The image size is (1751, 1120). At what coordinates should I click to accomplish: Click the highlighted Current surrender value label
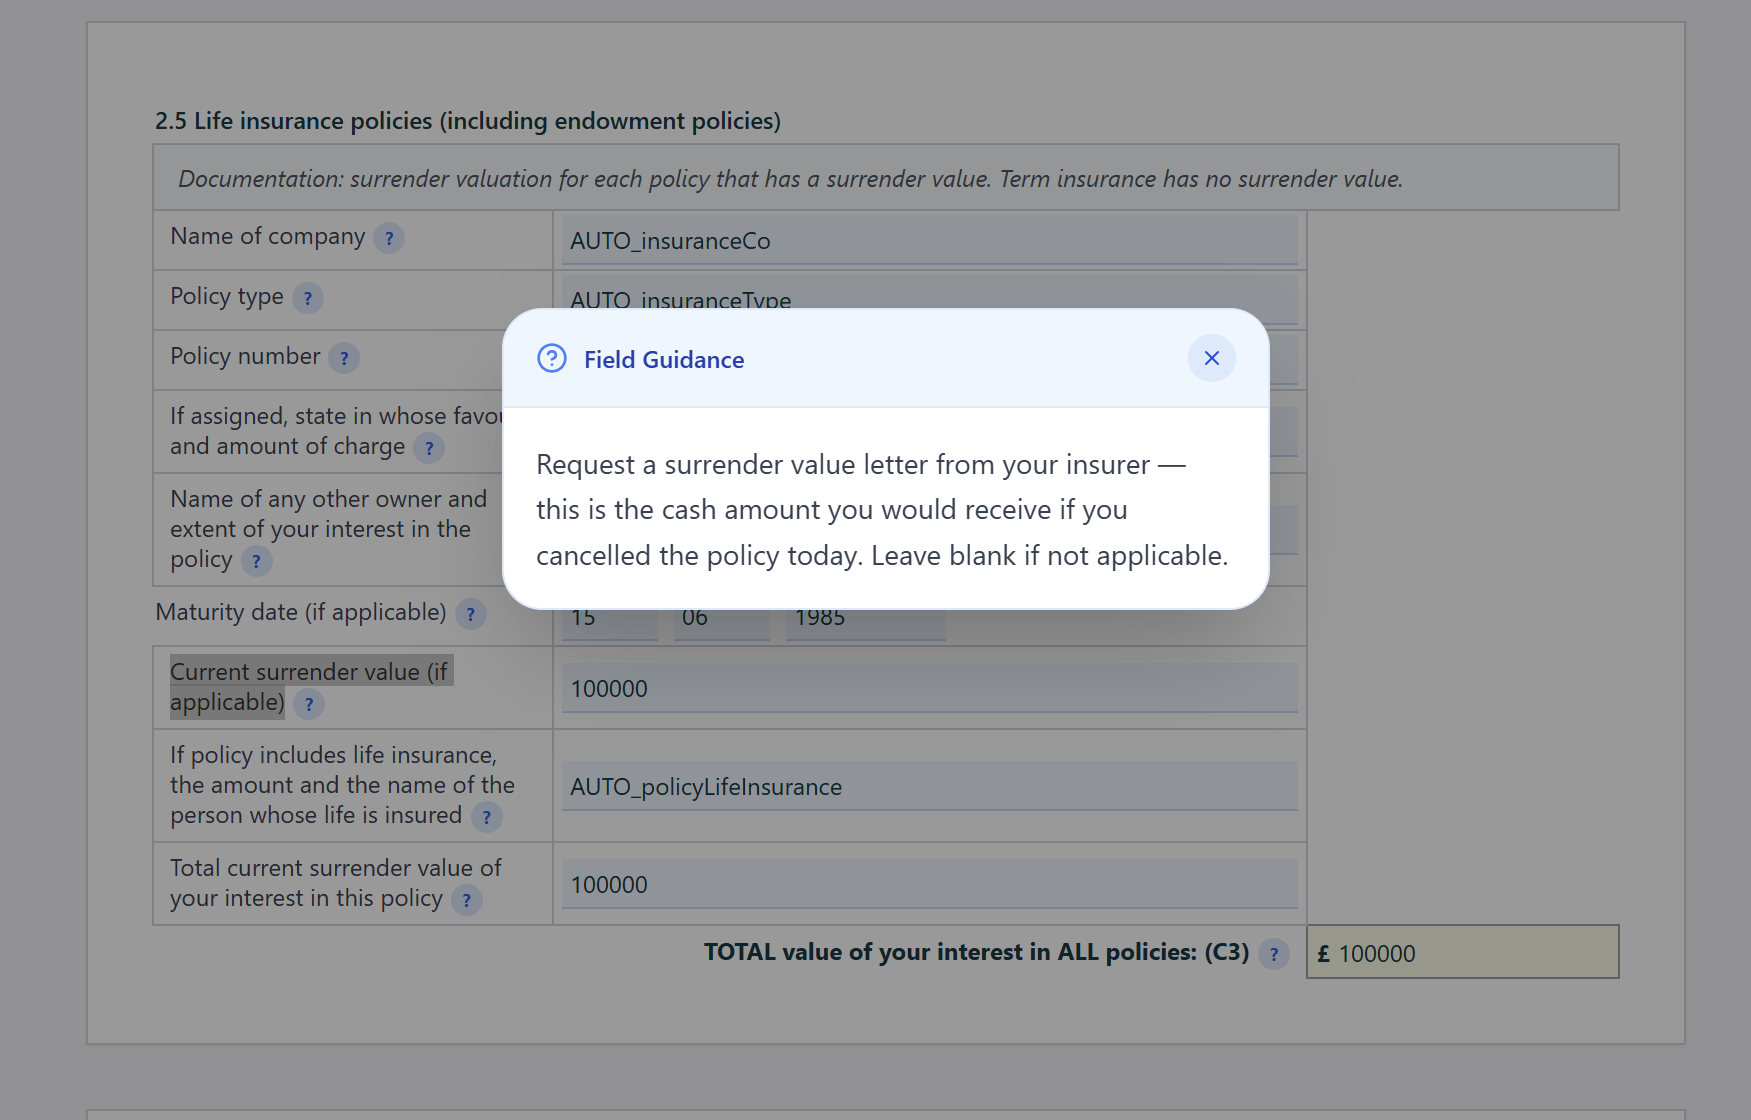tap(311, 687)
